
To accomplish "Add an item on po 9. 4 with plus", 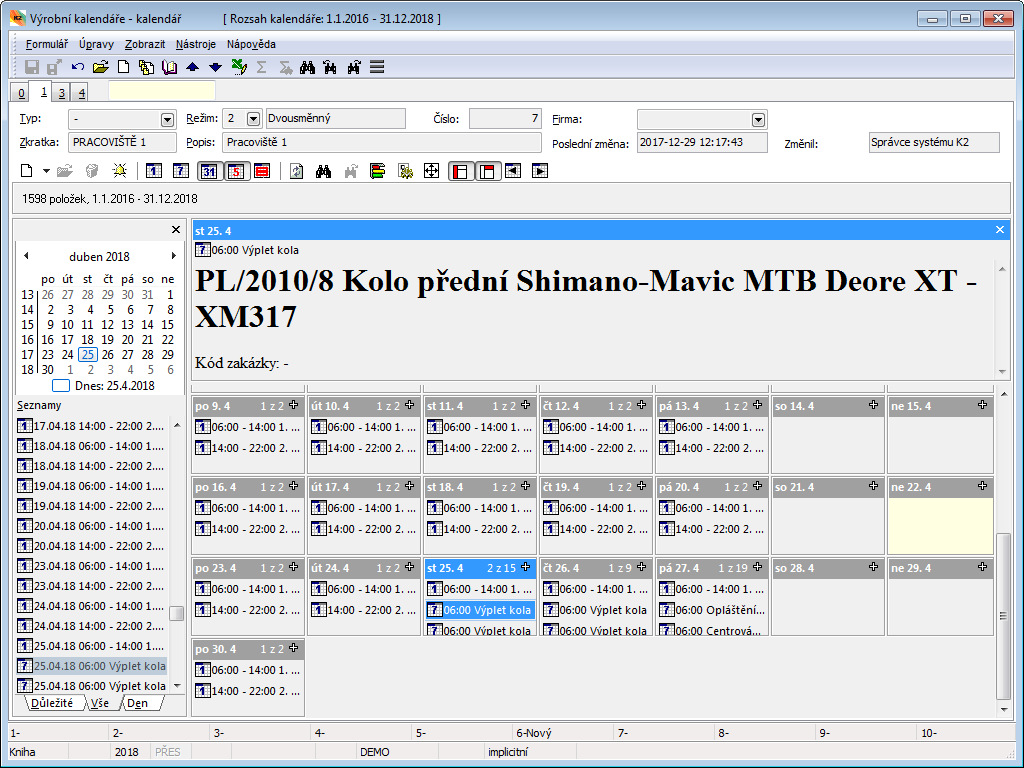I will point(294,405).
